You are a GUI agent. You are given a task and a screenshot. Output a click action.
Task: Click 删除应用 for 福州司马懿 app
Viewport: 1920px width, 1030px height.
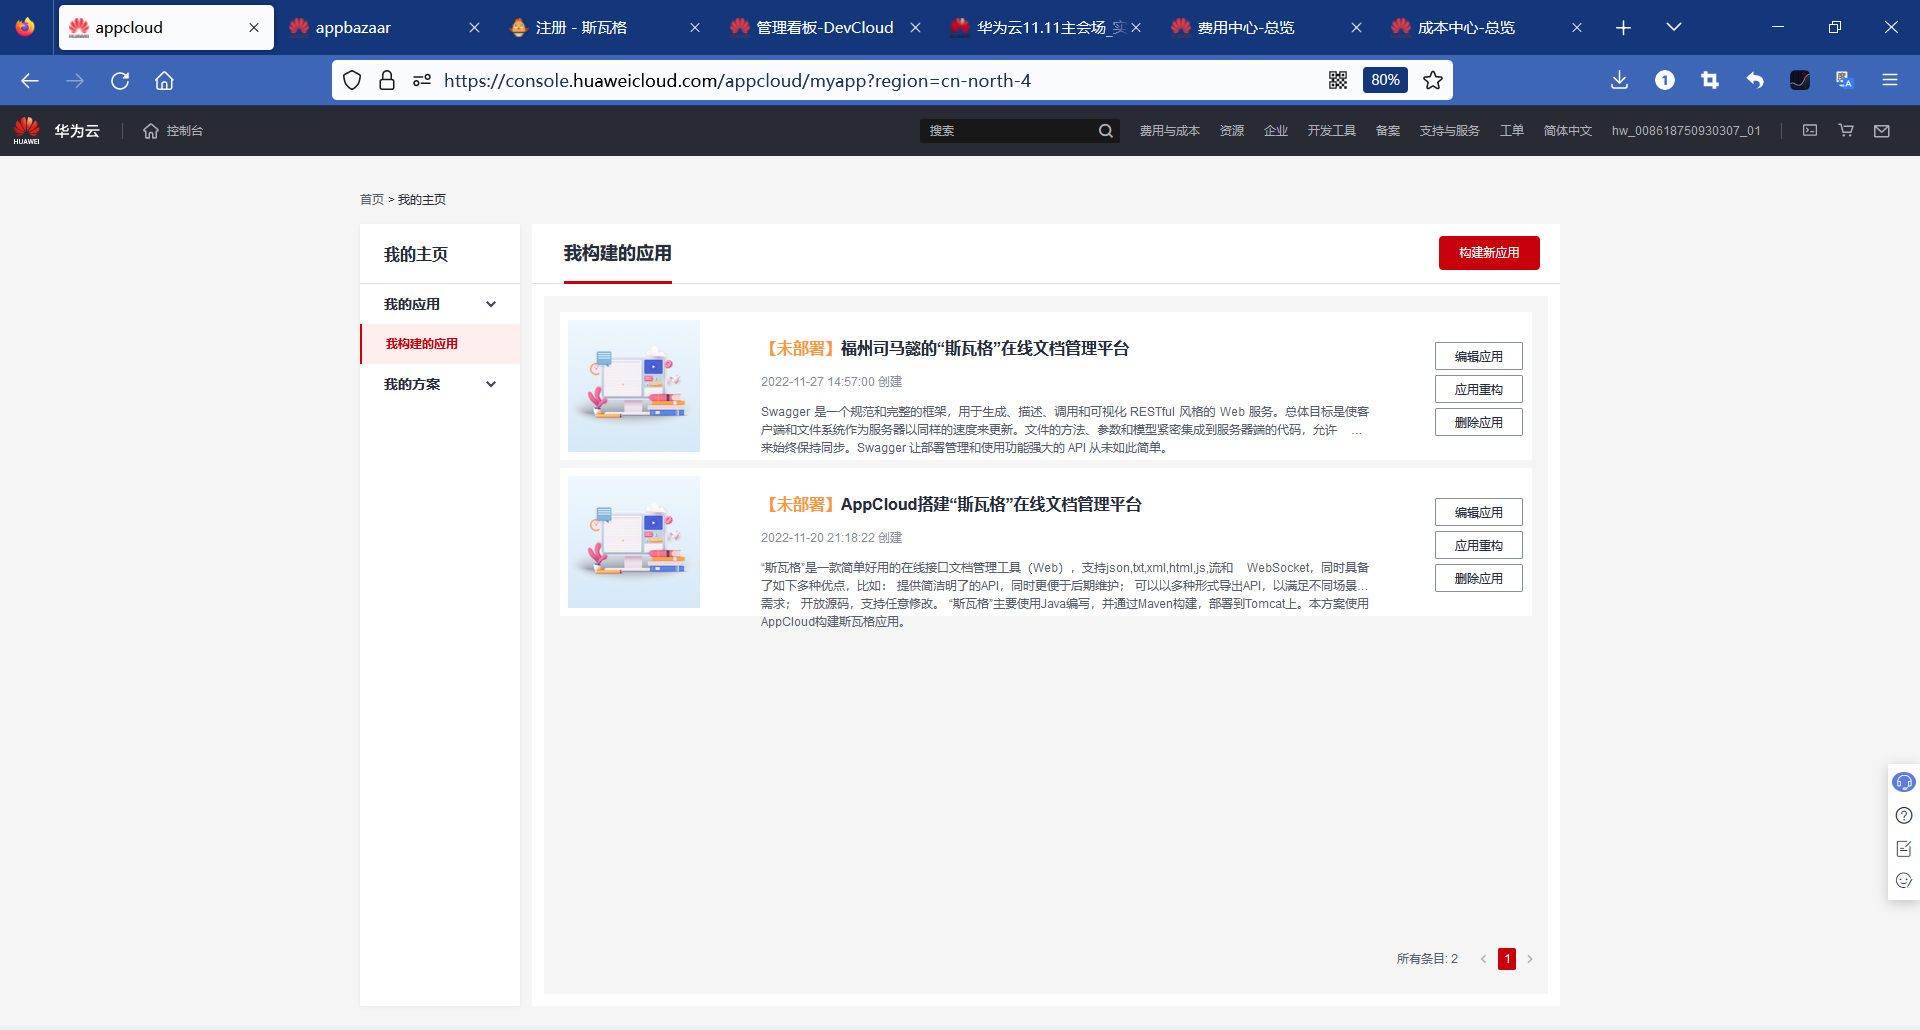(1479, 422)
